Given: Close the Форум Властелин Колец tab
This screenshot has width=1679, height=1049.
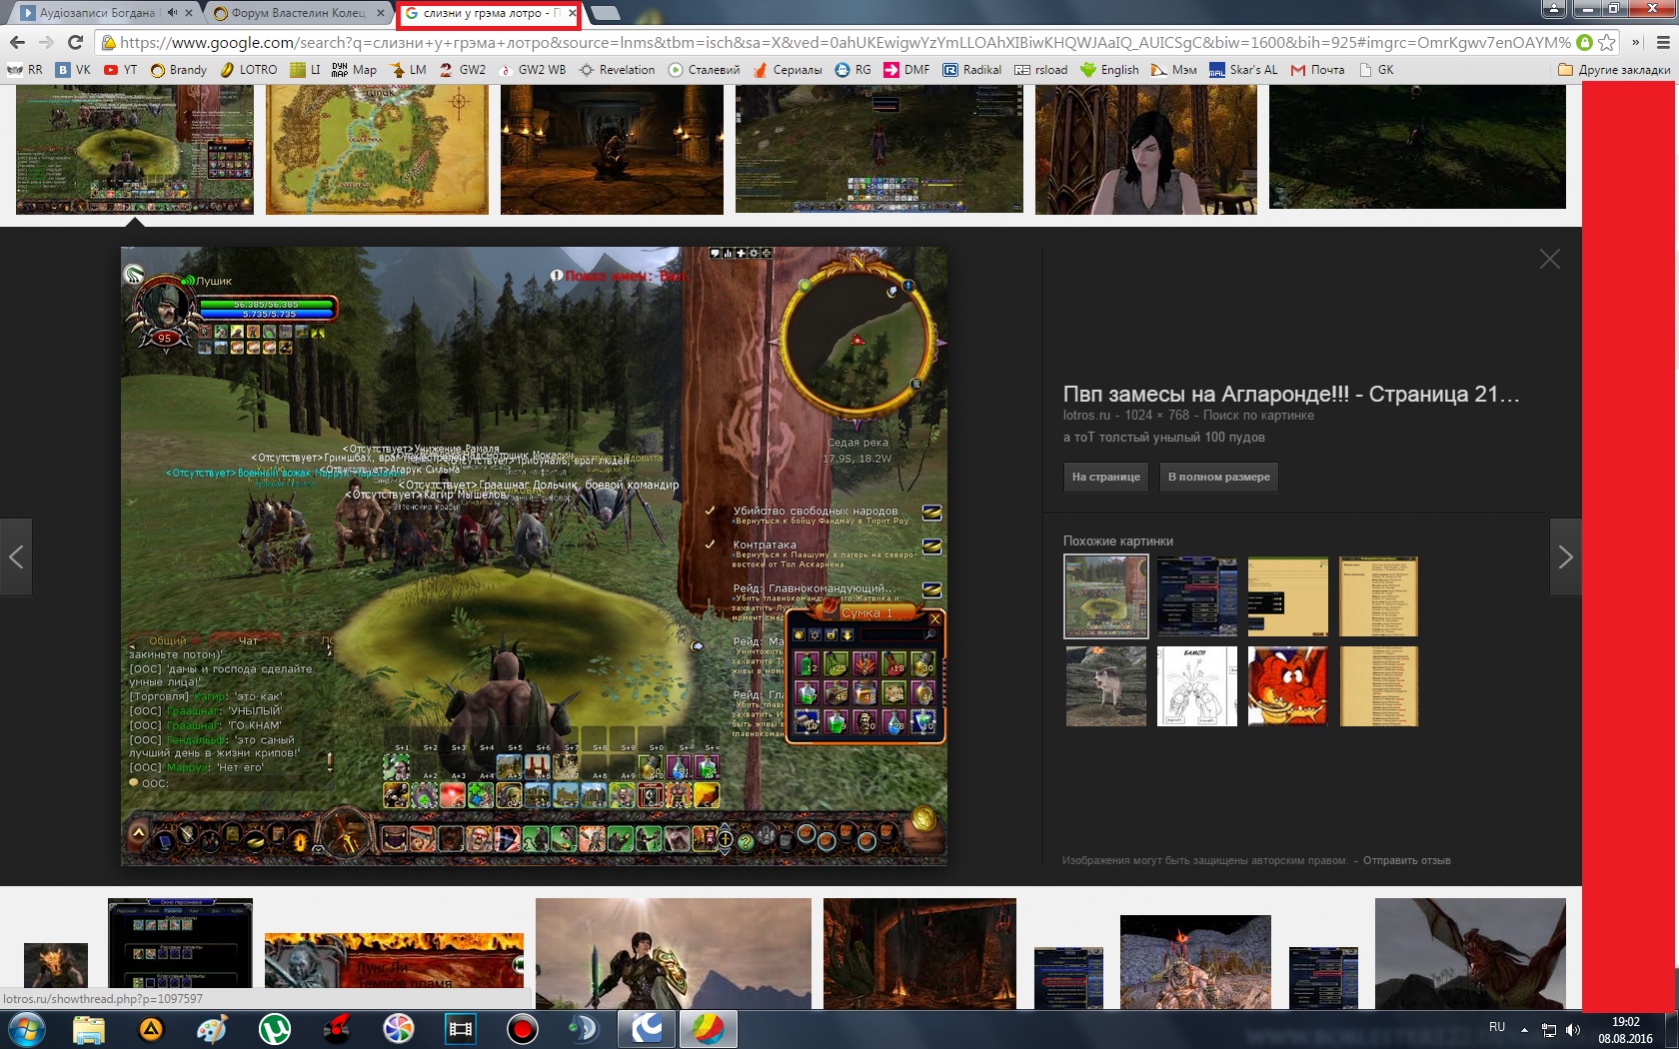Looking at the screenshot, I should tap(380, 13).
